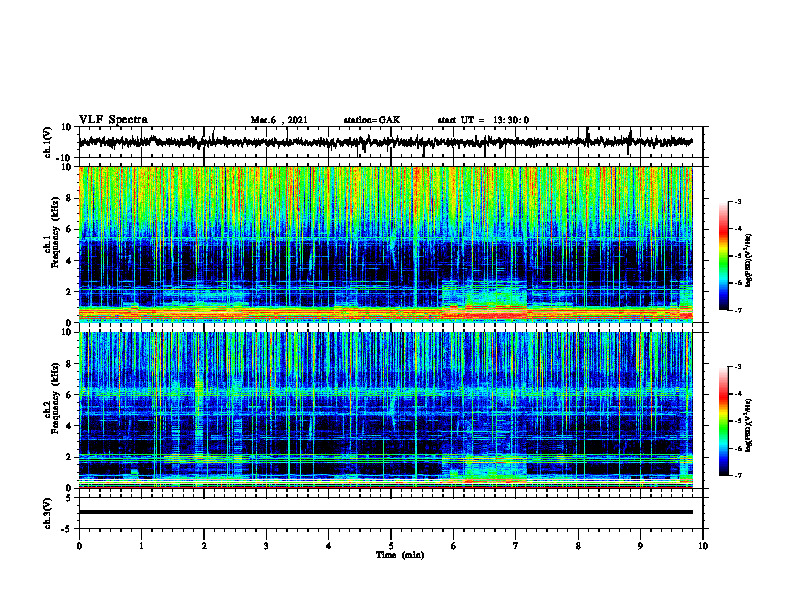Click the "station=GAK" header label
This screenshot has width=792, height=612.
click(372, 120)
